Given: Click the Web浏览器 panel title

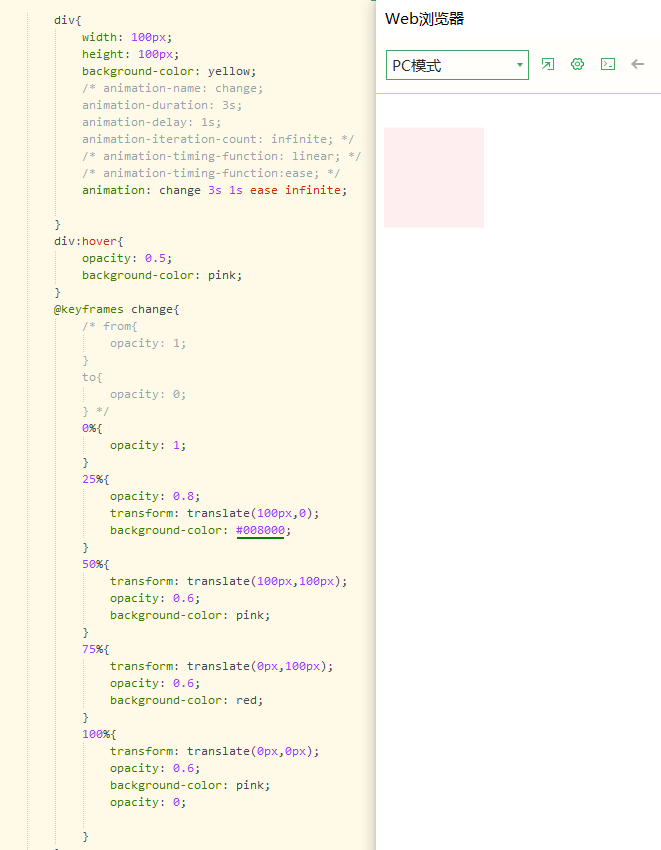Looking at the screenshot, I should [425, 19].
